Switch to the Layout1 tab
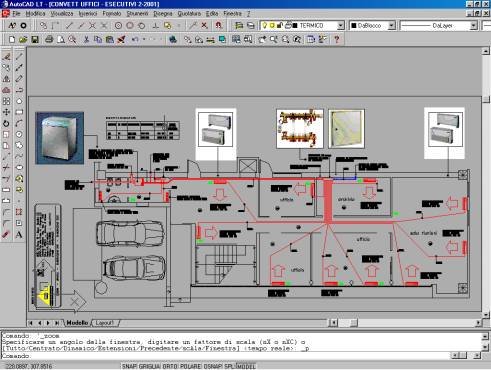The image size is (491, 370). tap(105, 323)
